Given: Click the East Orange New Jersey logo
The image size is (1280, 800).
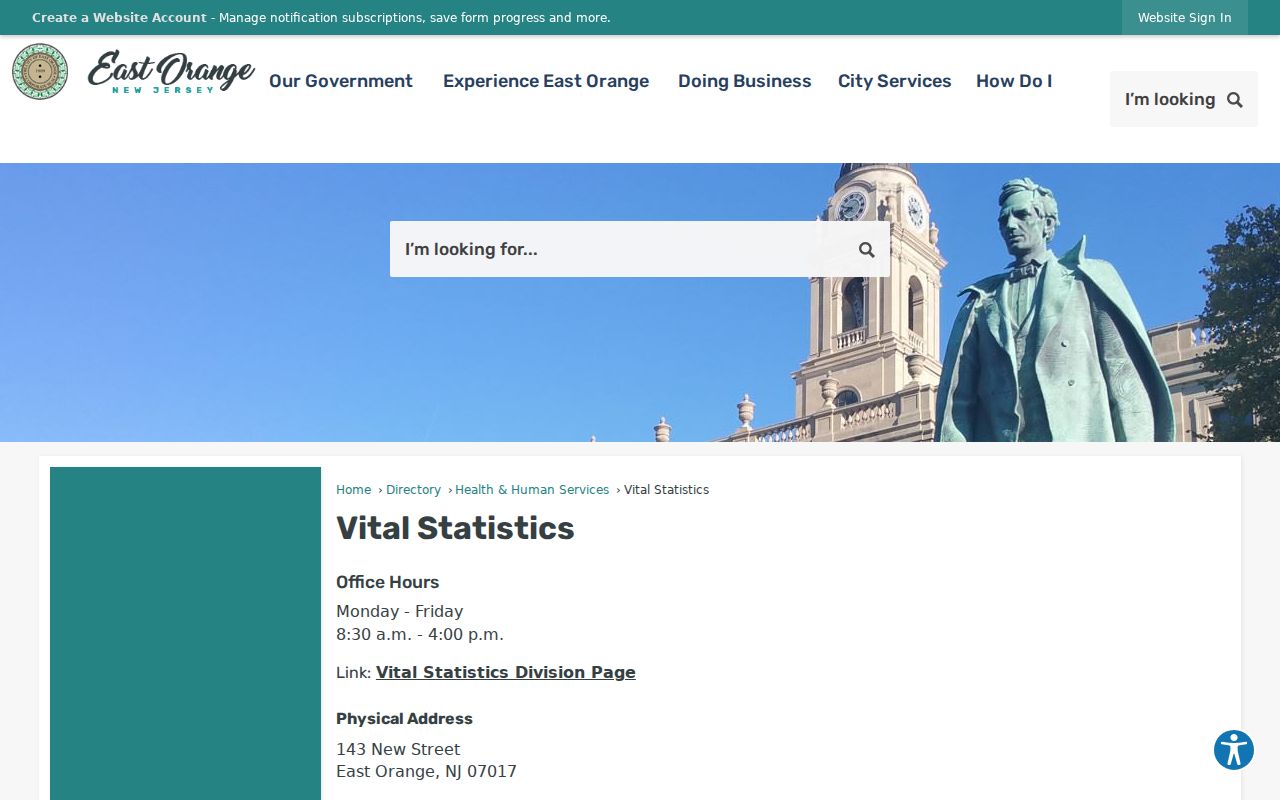Looking at the screenshot, I should [171, 72].
